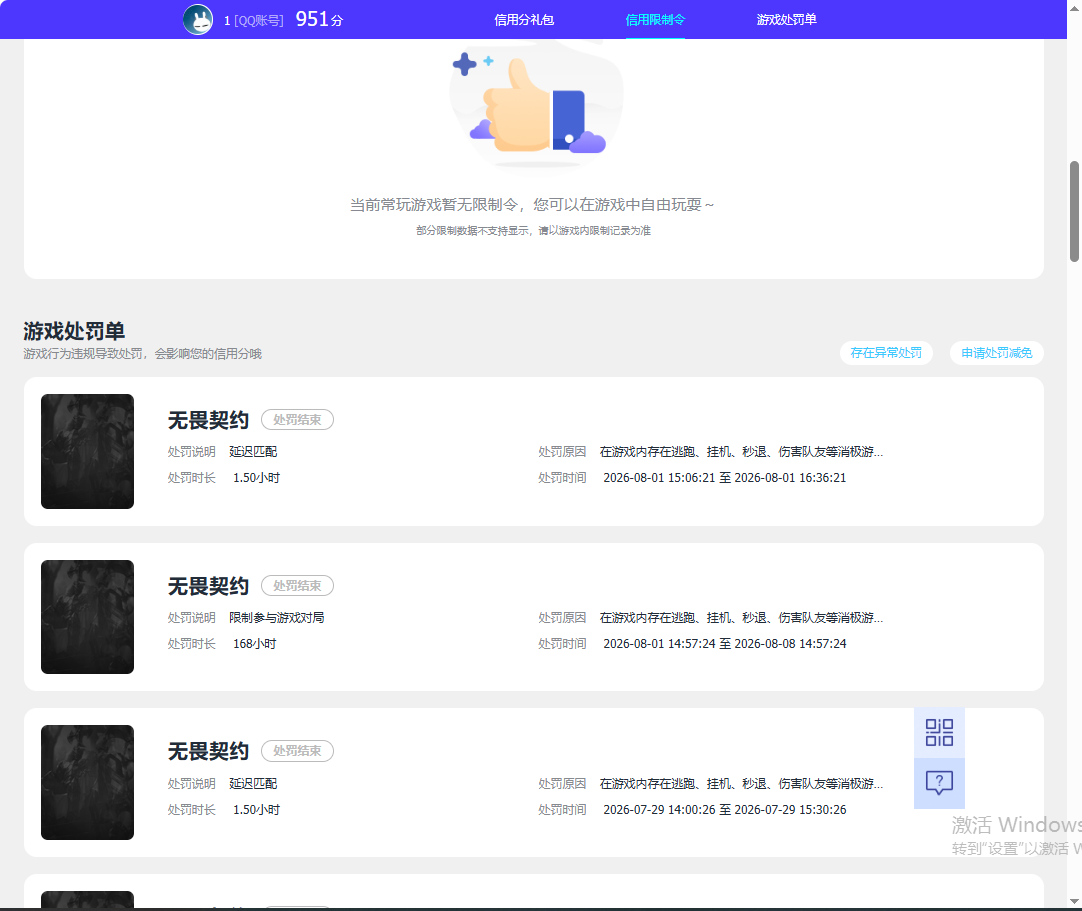
Task: Click the 当前常玩游戏暂无限制令 message
Action: (x=532, y=205)
